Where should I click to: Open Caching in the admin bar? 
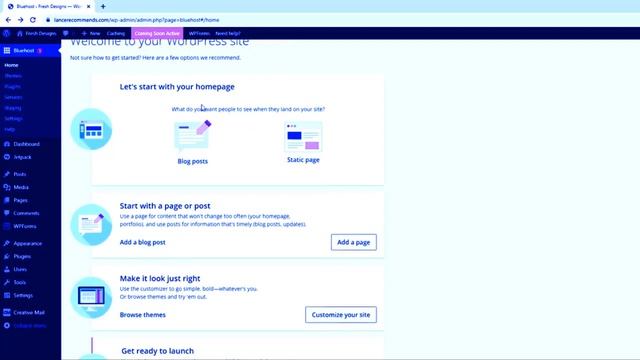pyautogui.click(x=116, y=33)
